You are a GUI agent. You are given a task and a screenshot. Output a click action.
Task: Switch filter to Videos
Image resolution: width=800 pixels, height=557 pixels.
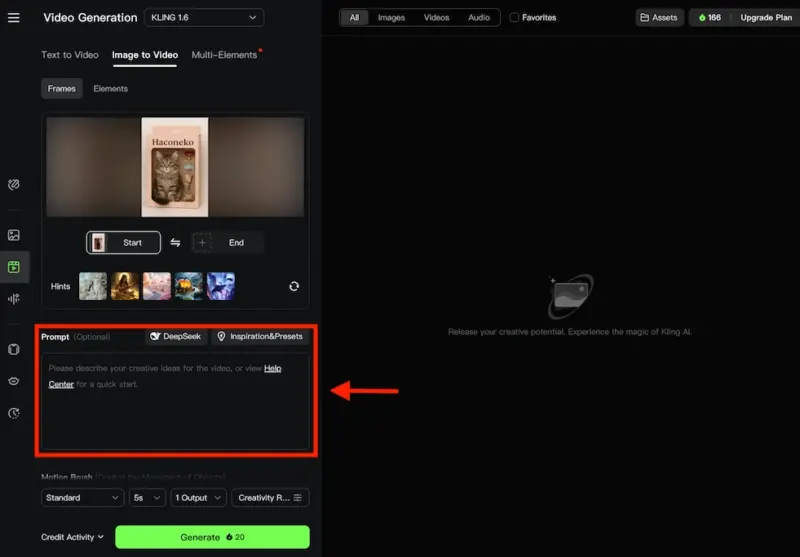click(x=436, y=17)
